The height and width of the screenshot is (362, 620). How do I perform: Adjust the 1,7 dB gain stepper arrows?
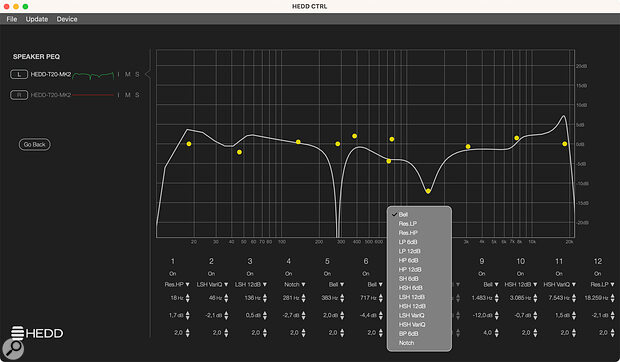click(x=187, y=316)
